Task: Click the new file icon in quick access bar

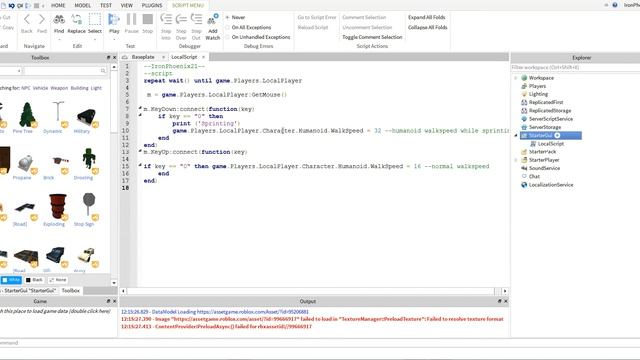Action: [x=3, y=5]
